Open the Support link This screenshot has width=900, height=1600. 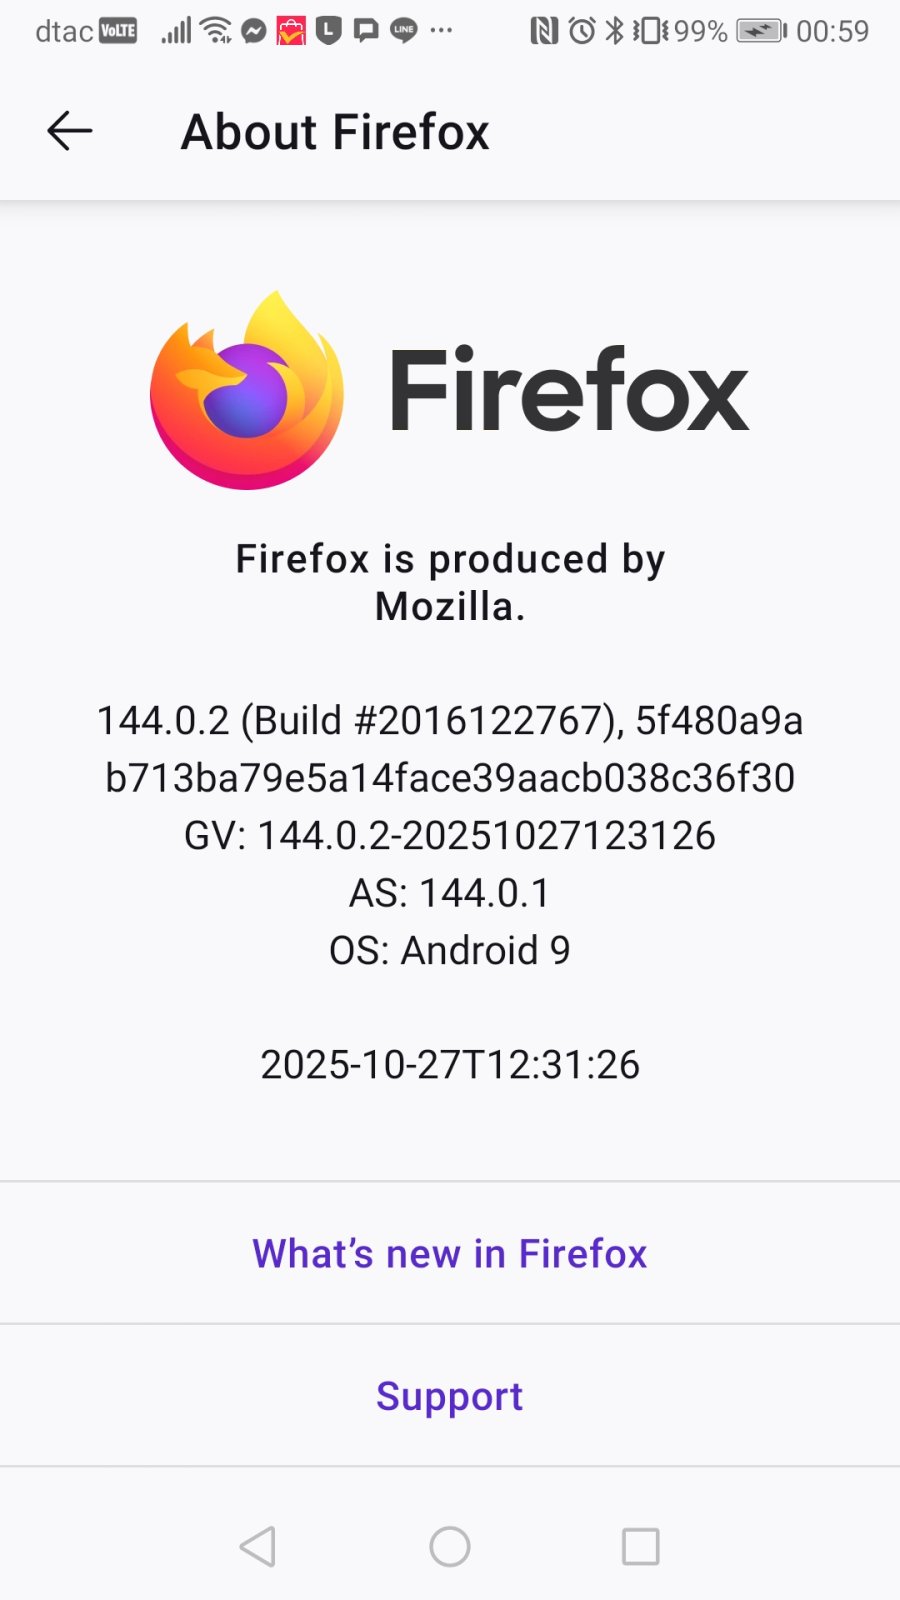pos(449,1396)
